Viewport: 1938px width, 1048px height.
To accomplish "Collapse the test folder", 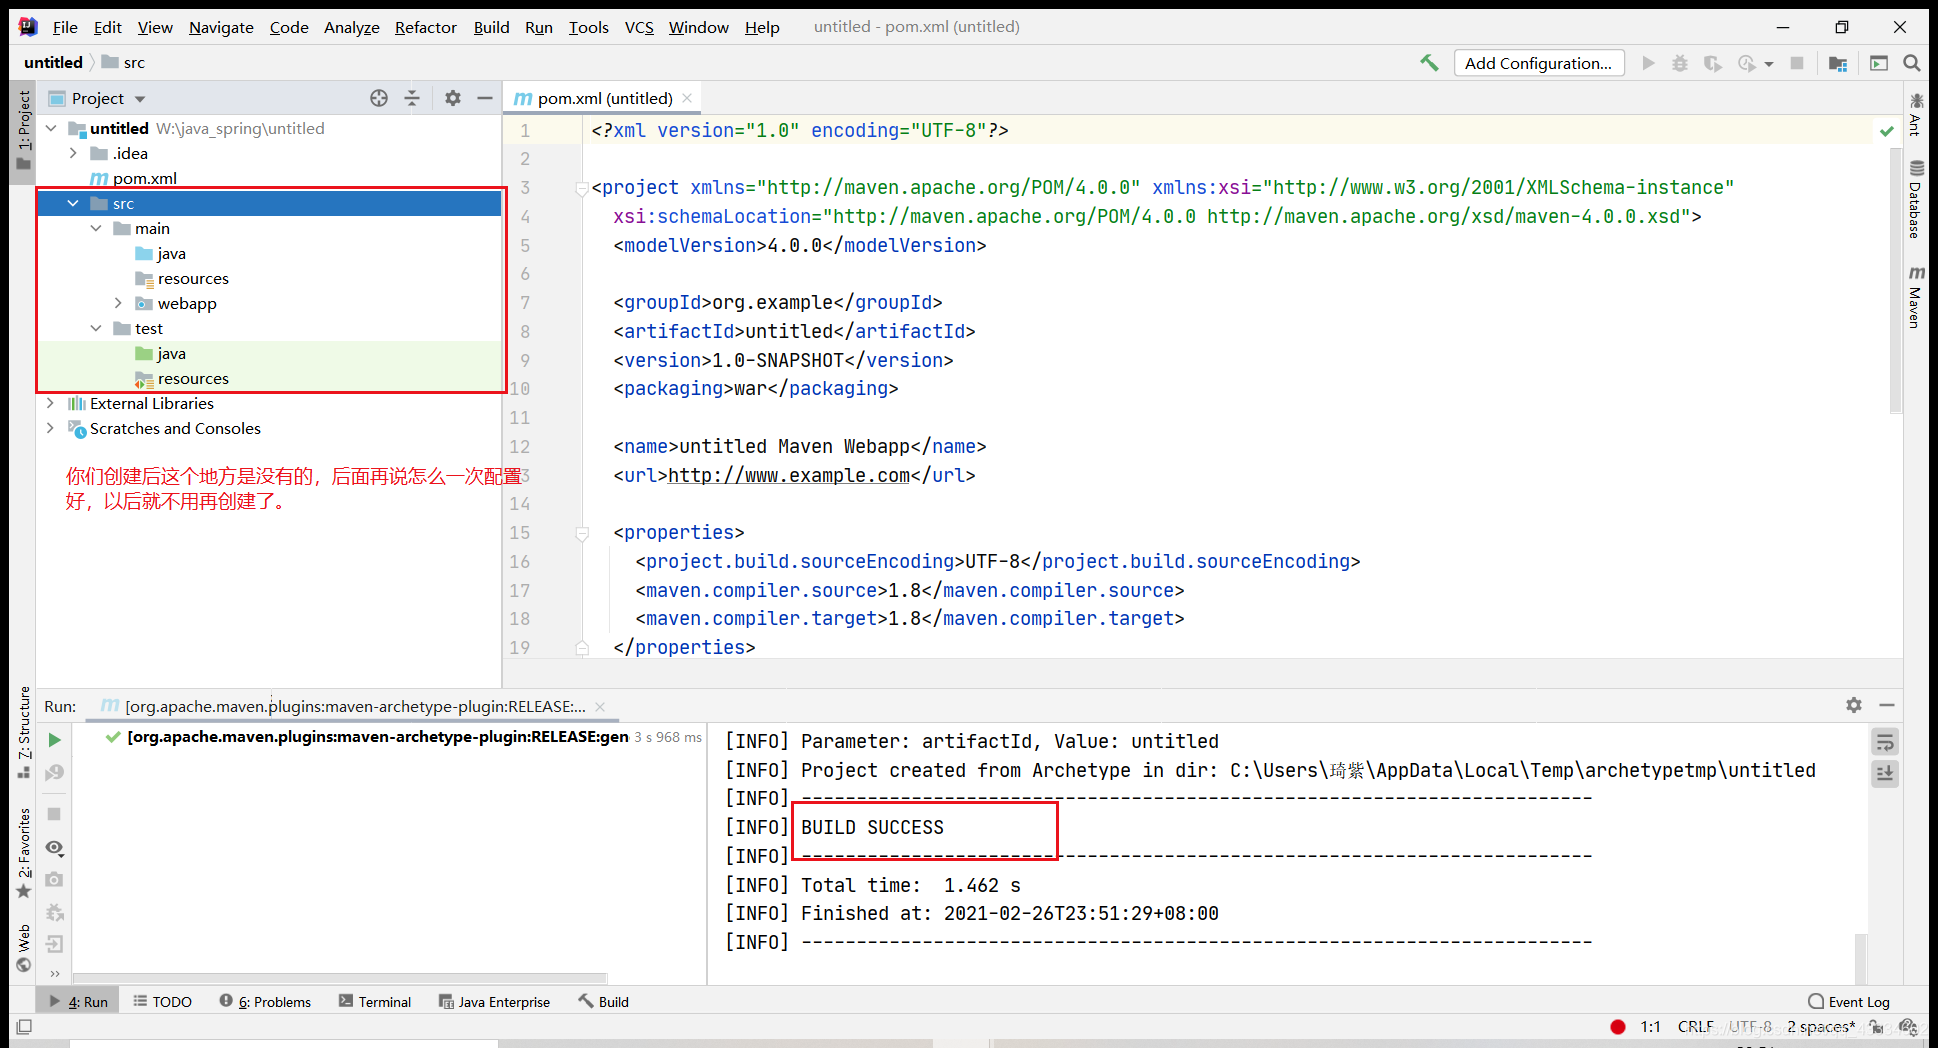I will pos(96,328).
